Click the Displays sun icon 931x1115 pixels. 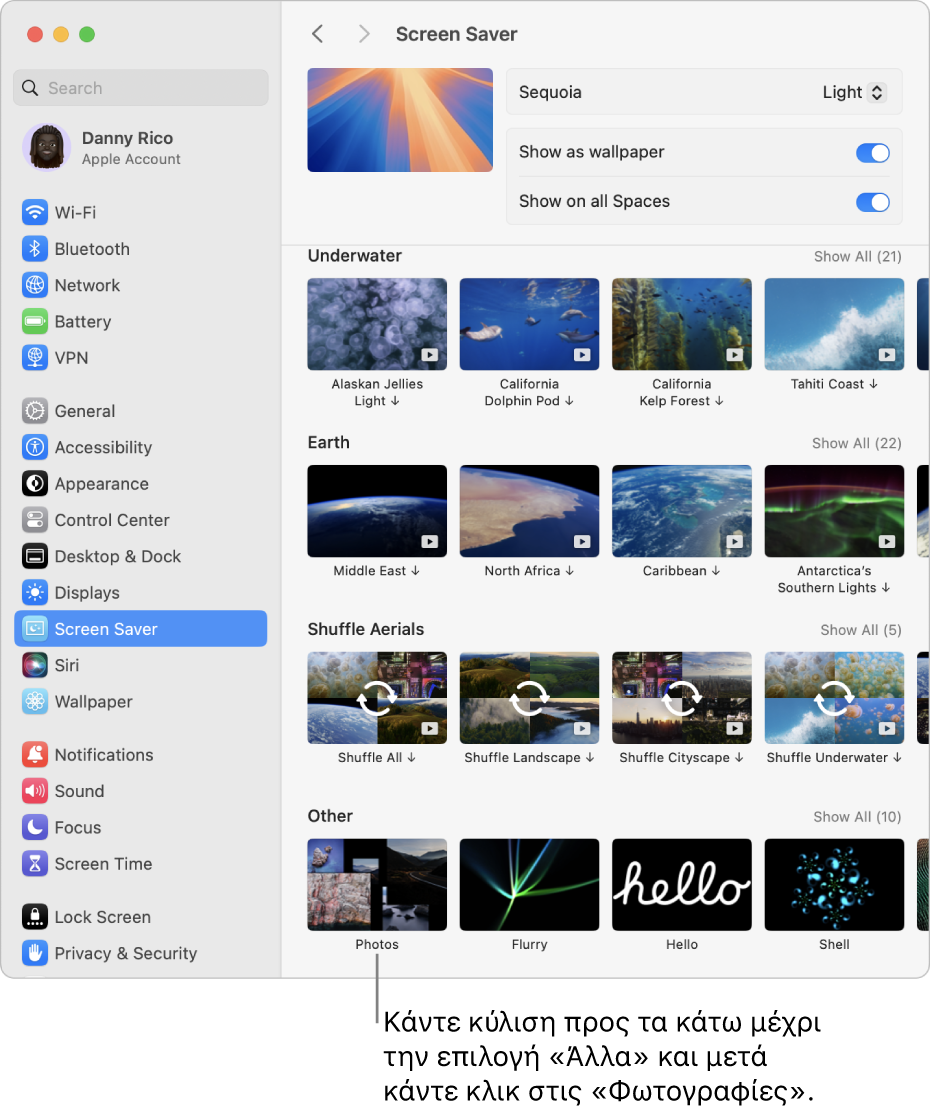tap(35, 592)
